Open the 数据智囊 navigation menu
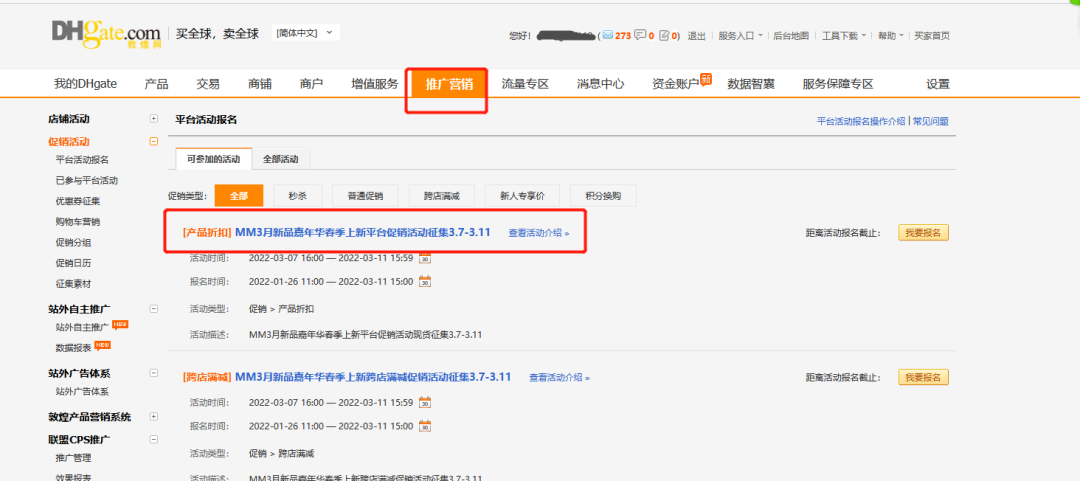 pos(751,84)
